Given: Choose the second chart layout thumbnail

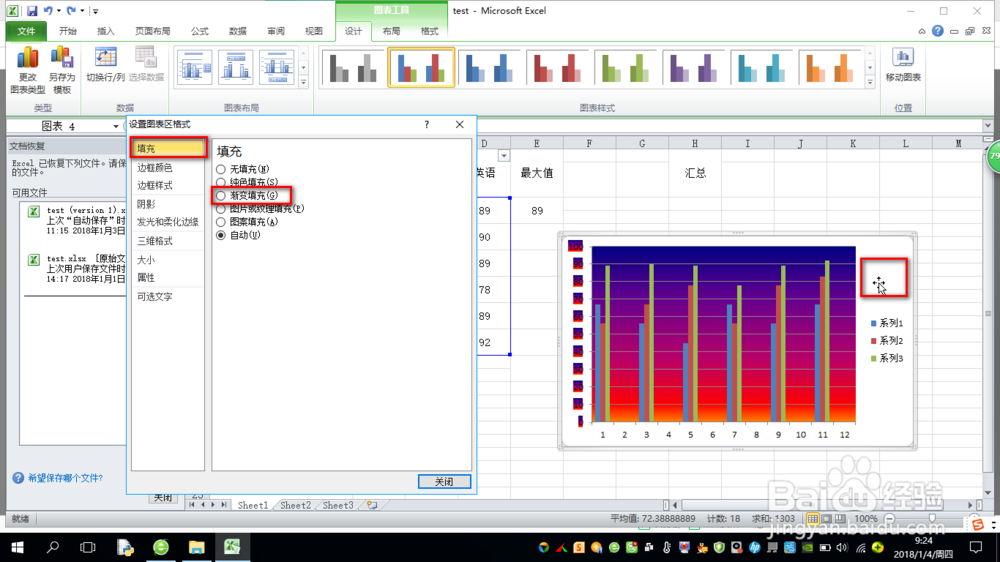Looking at the screenshot, I should click(x=235, y=67).
